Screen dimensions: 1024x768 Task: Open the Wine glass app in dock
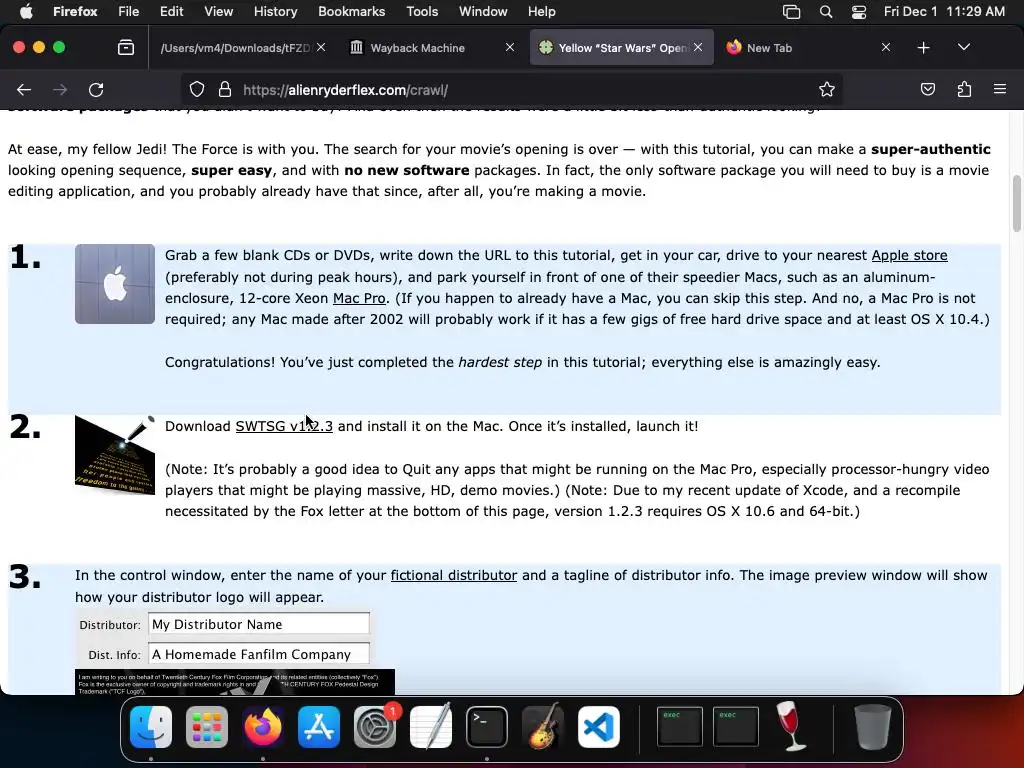point(792,727)
